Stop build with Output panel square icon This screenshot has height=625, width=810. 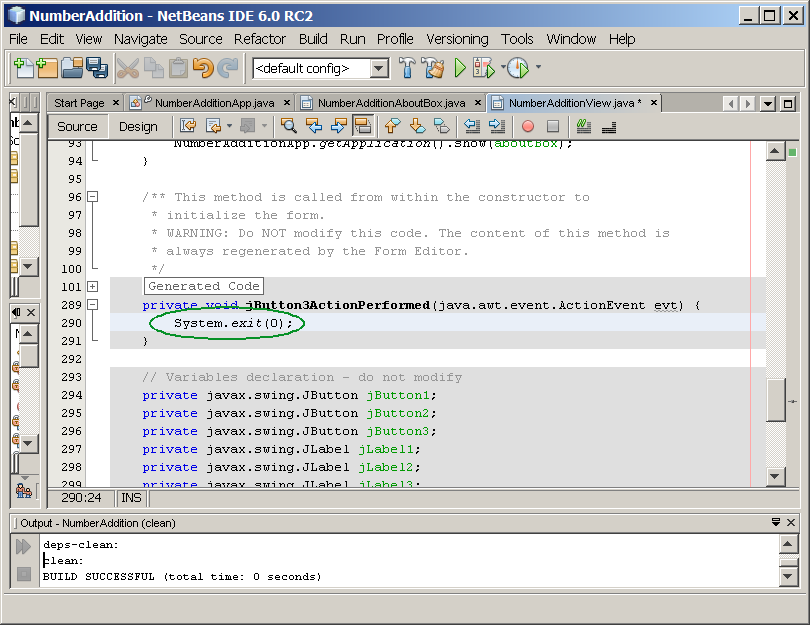click(x=23, y=574)
